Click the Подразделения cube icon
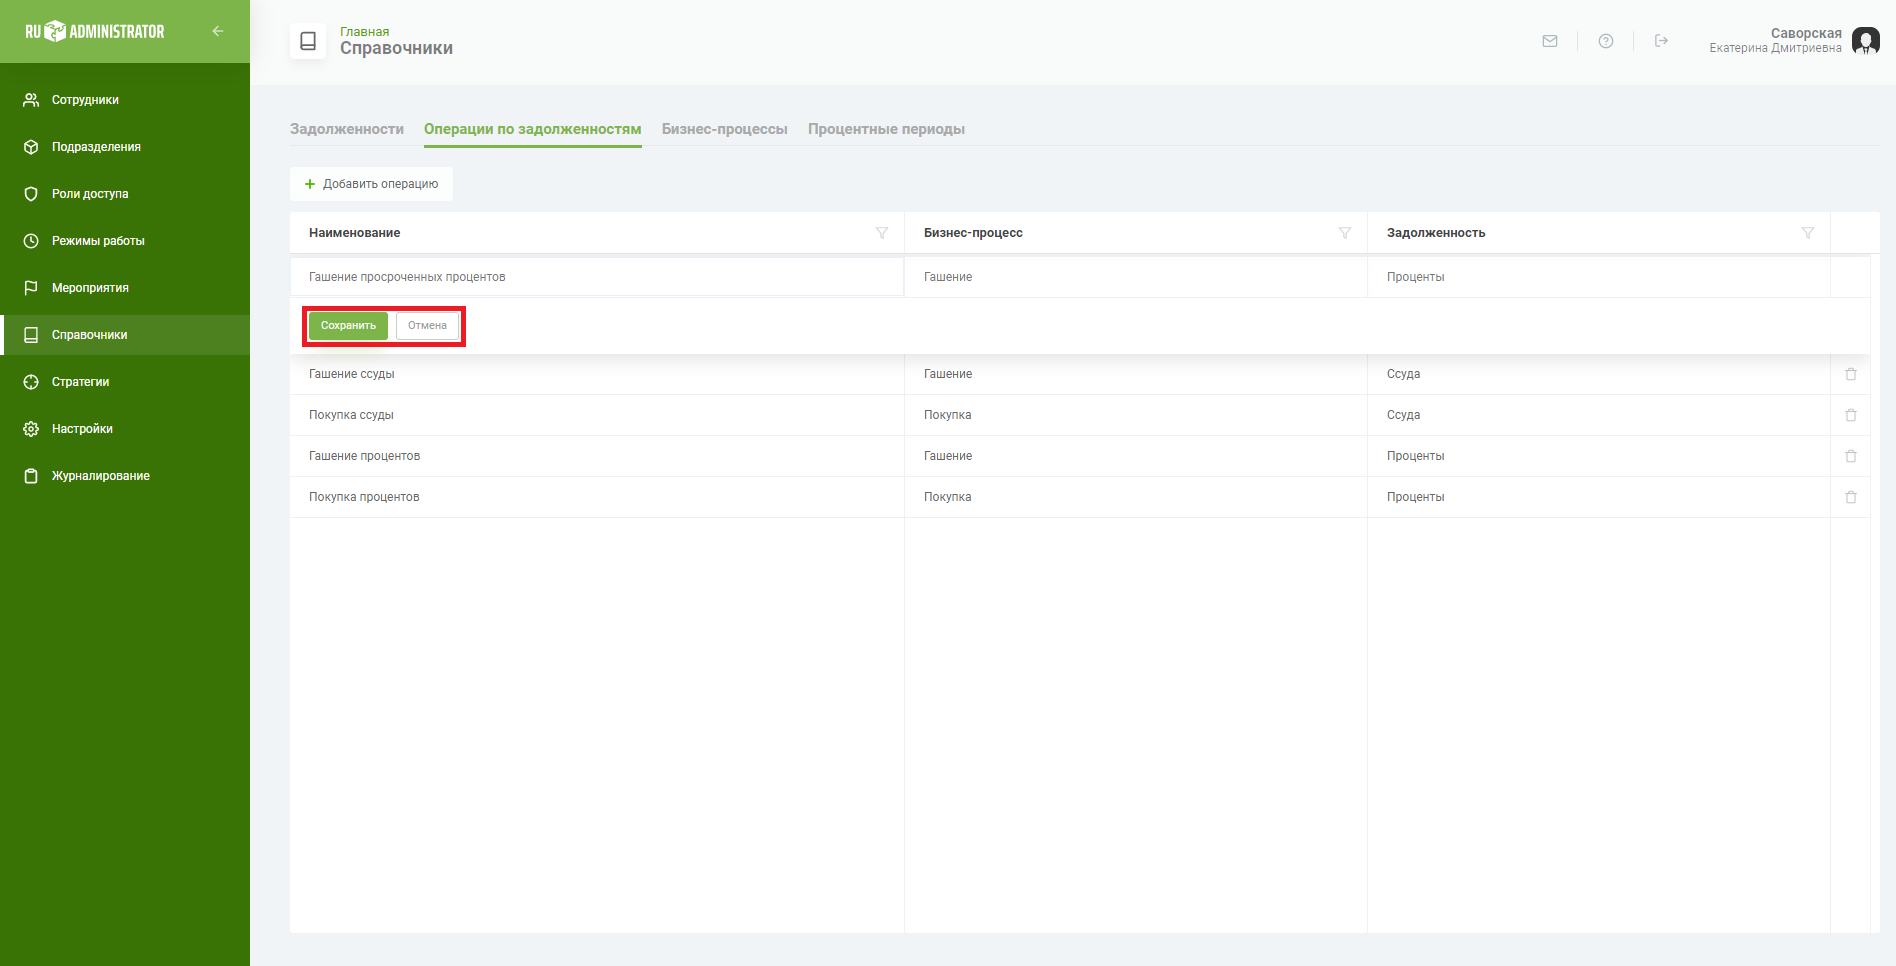Screen dimensions: 1896x966 pos(31,147)
